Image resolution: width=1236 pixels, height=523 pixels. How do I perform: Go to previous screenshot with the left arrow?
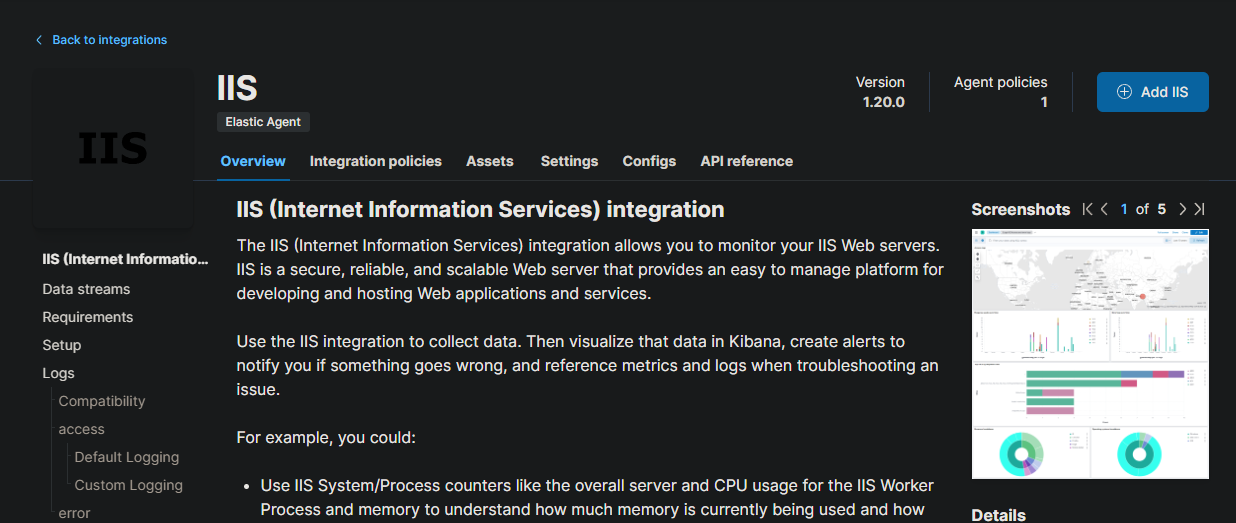1105,209
